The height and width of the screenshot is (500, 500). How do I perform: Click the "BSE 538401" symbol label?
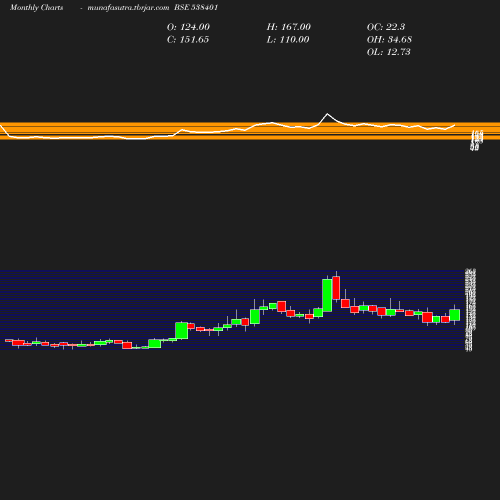[x=196, y=8]
